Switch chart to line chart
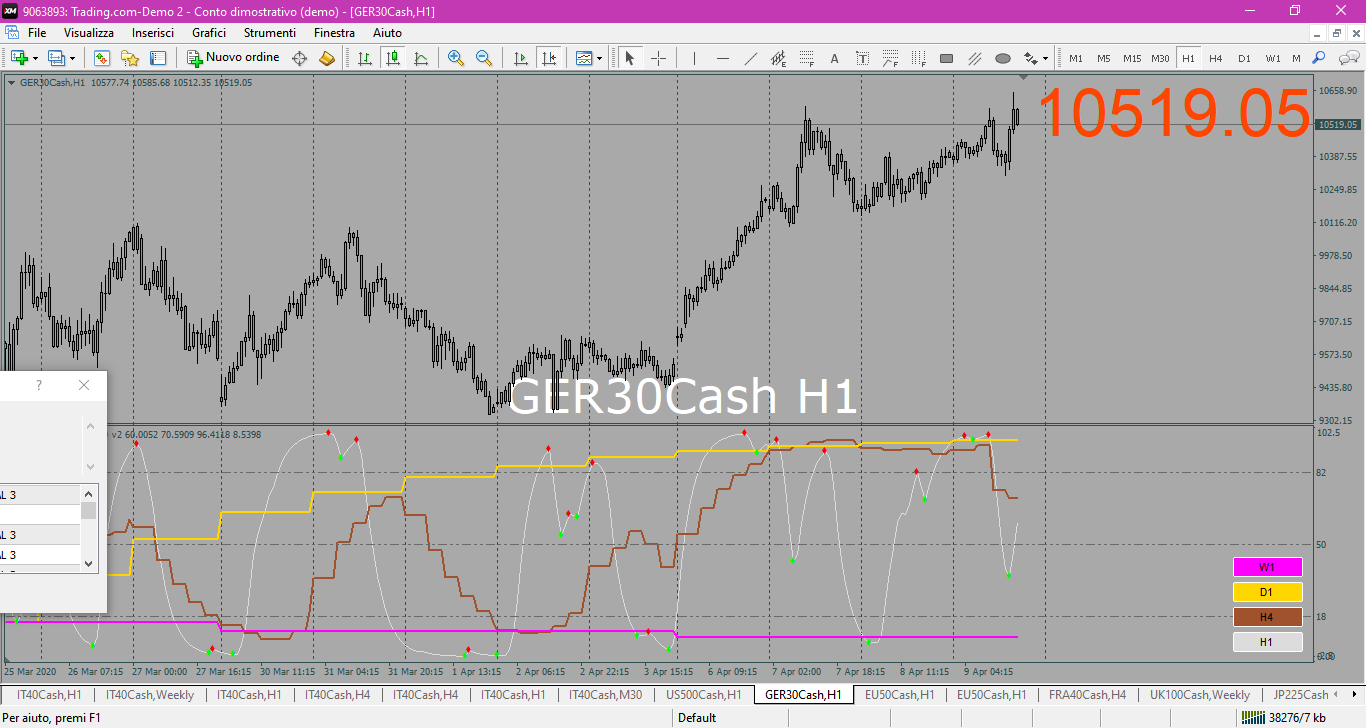The height and width of the screenshot is (728, 1366). 421,58
